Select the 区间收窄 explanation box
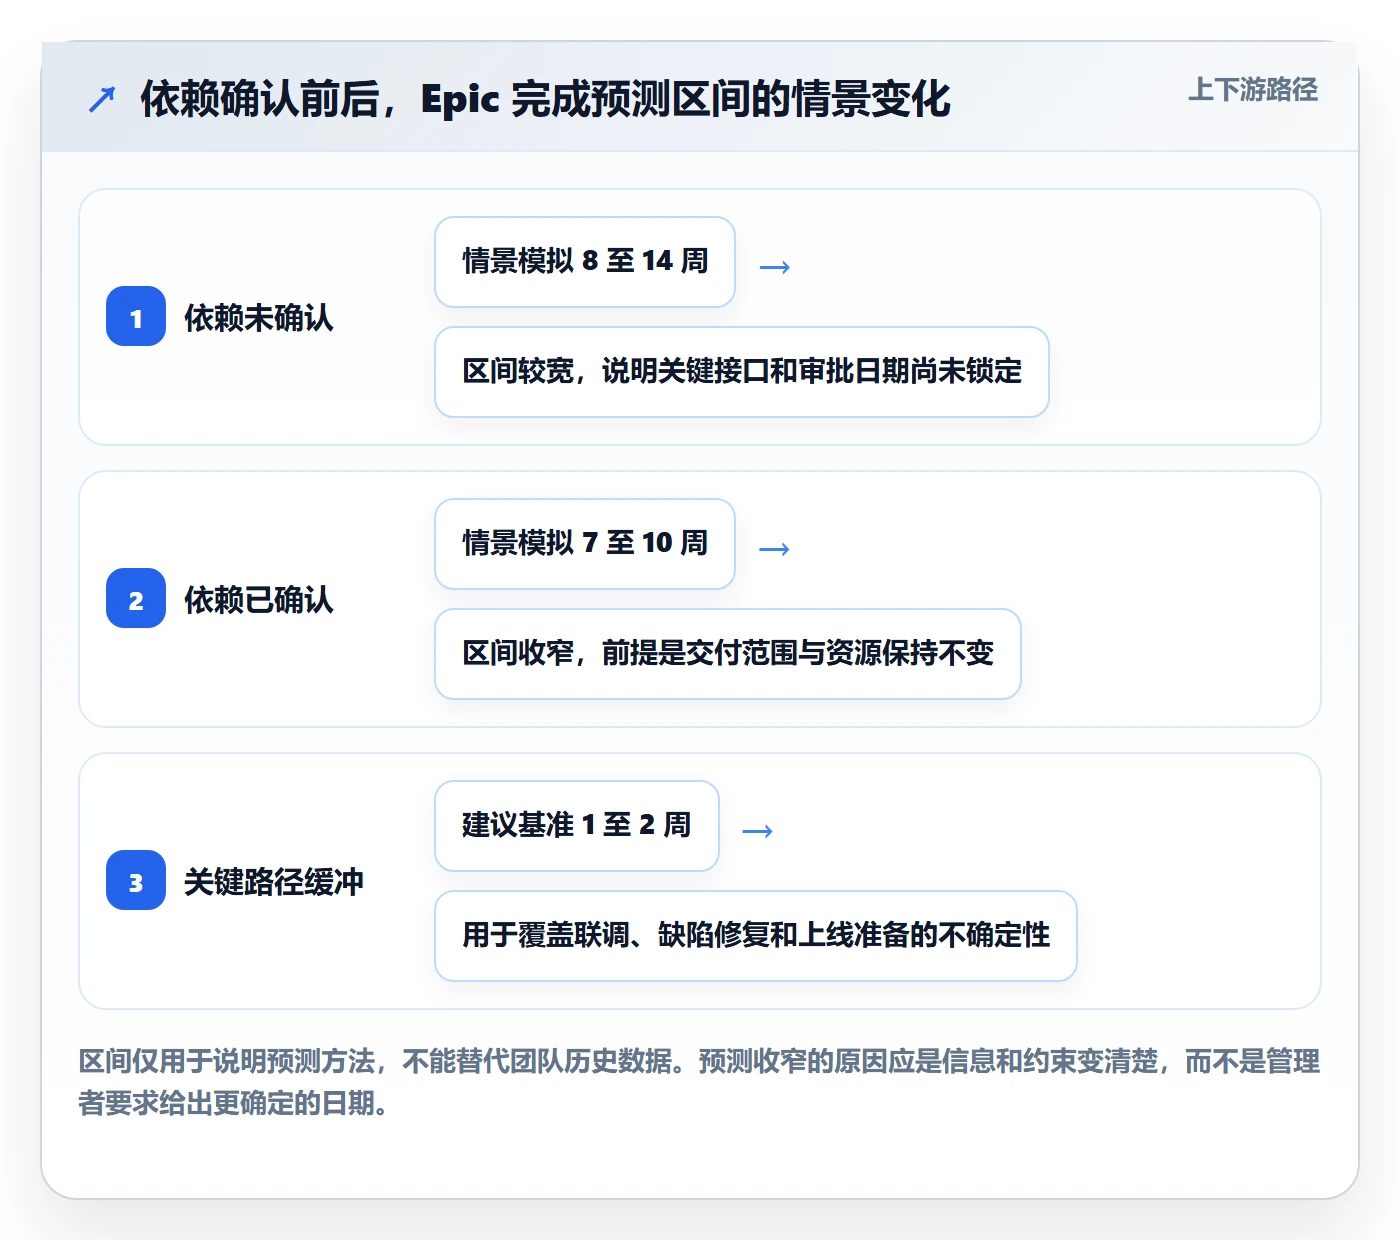 [x=728, y=654]
